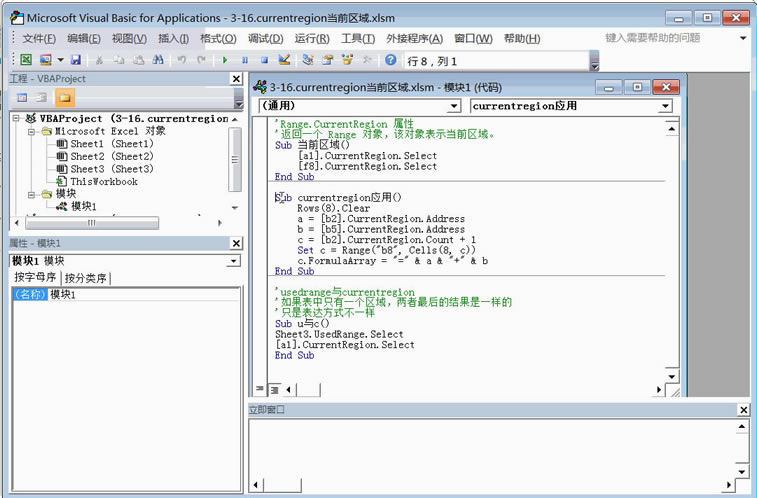Open the 帮助(H) menu
The image size is (757, 498).
tap(522, 39)
